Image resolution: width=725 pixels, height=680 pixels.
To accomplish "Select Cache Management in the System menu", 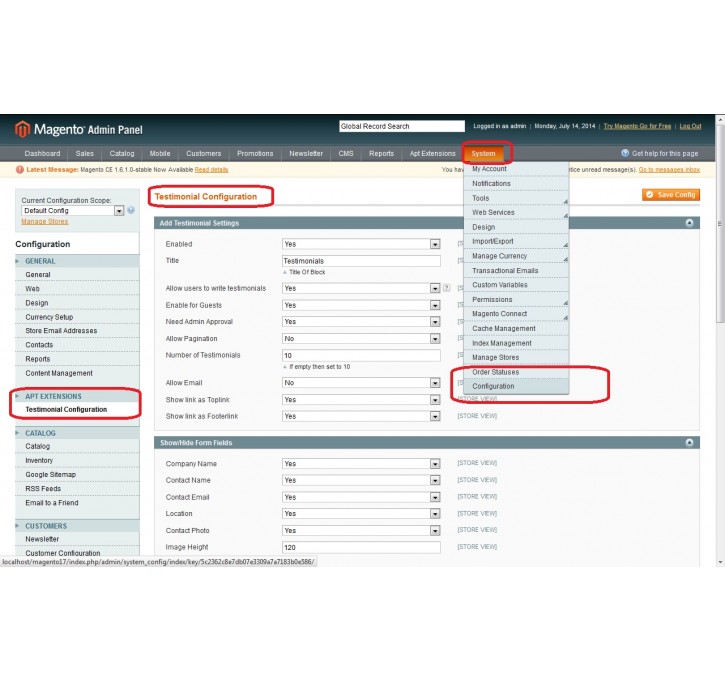I will pos(516,329).
